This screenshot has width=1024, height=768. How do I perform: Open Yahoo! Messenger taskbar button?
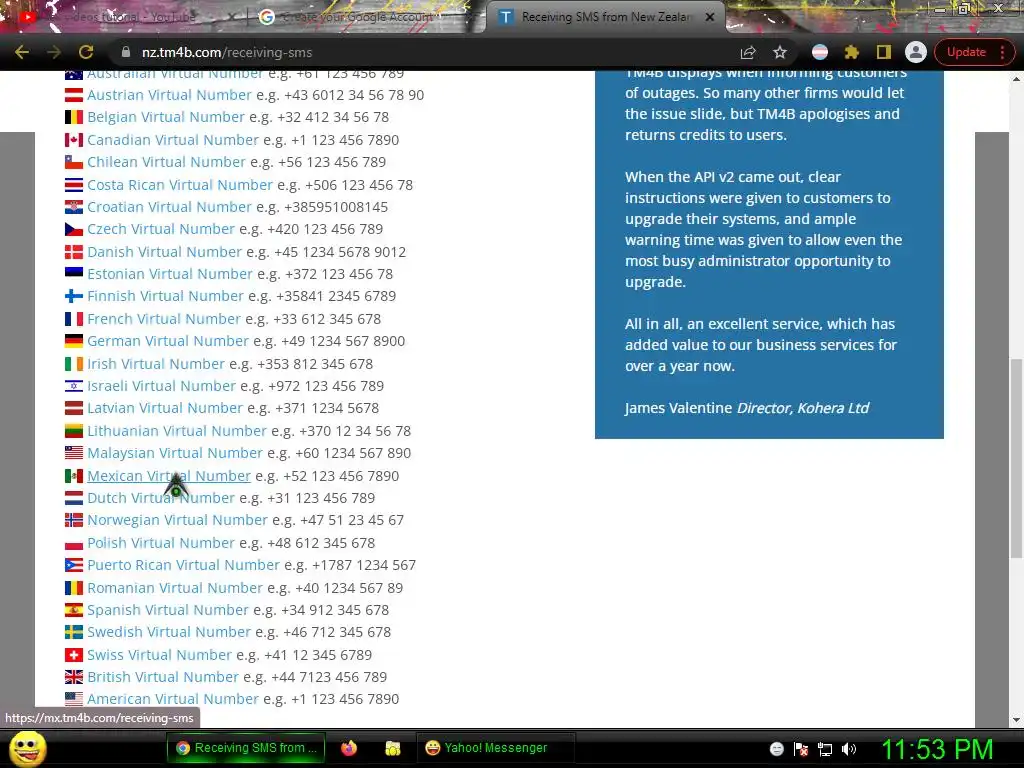pyautogui.click(x=494, y=748)
